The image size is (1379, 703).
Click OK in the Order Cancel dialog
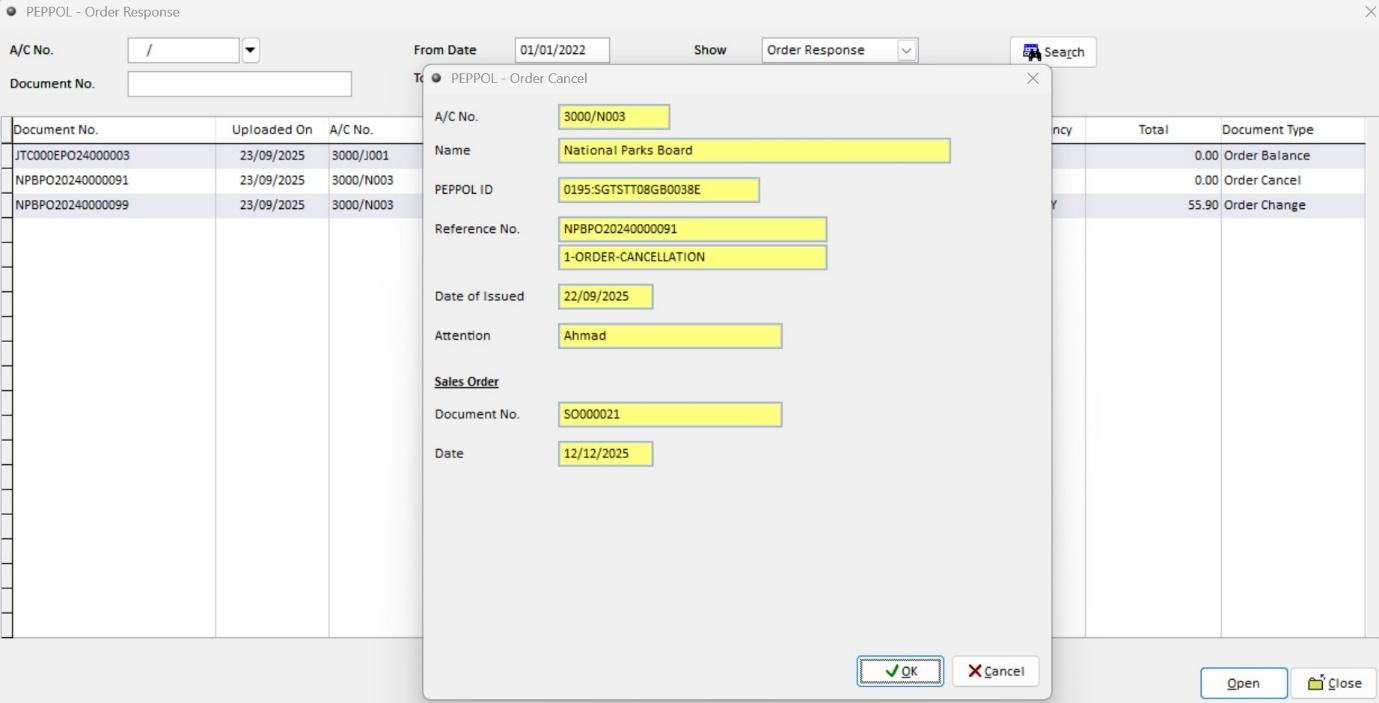(x=900, y=671)
